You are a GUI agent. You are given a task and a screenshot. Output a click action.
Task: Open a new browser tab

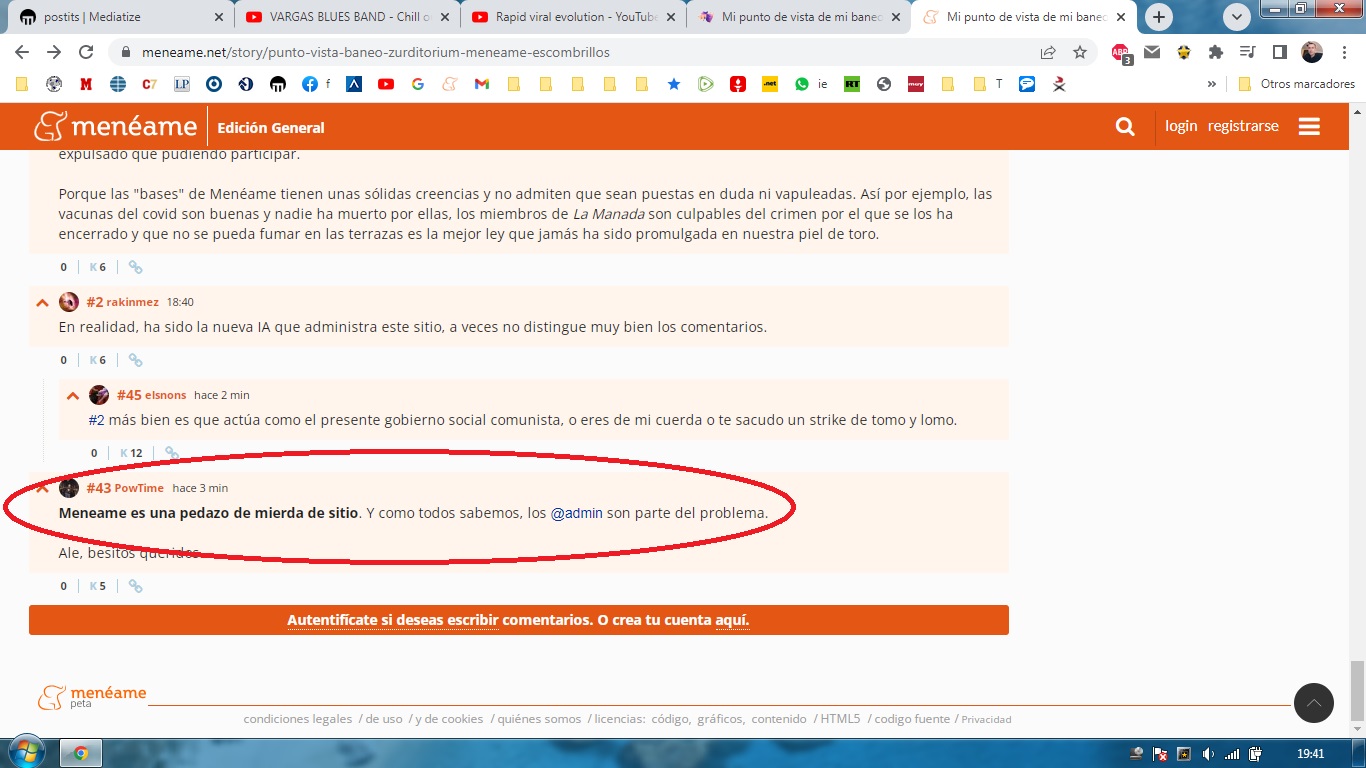click(1159, 16)
